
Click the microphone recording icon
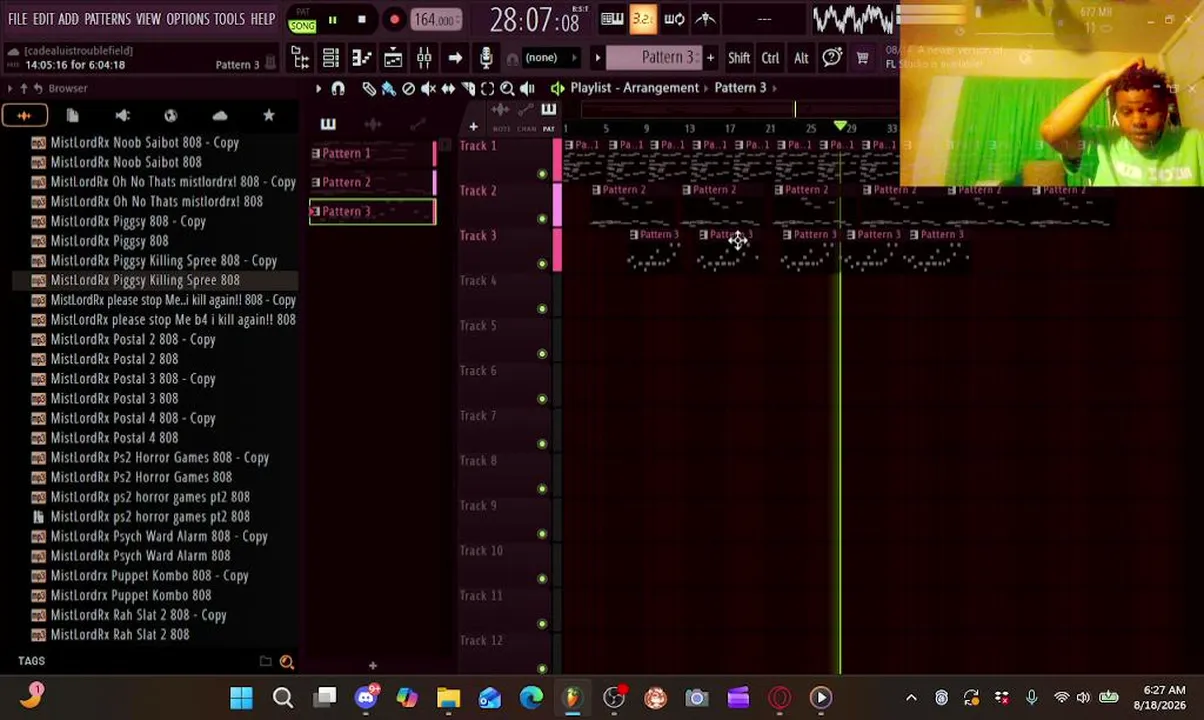click(x=486, y=58)
